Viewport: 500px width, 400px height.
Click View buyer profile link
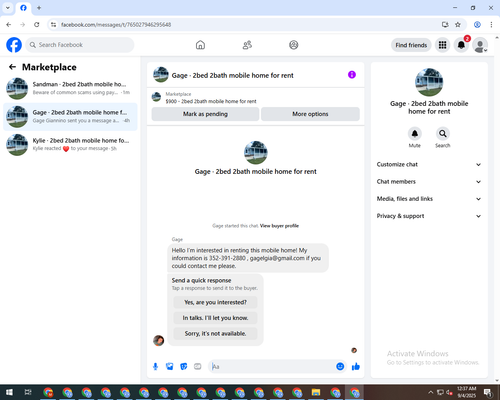pos(279,226)
